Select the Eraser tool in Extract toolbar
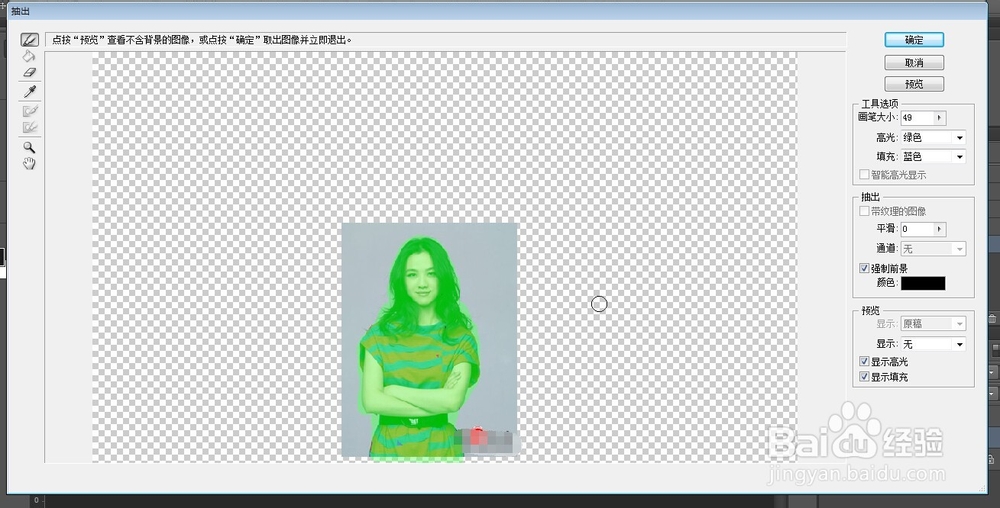The height and width of the screenshot is (508, 1000). (29, 73)
